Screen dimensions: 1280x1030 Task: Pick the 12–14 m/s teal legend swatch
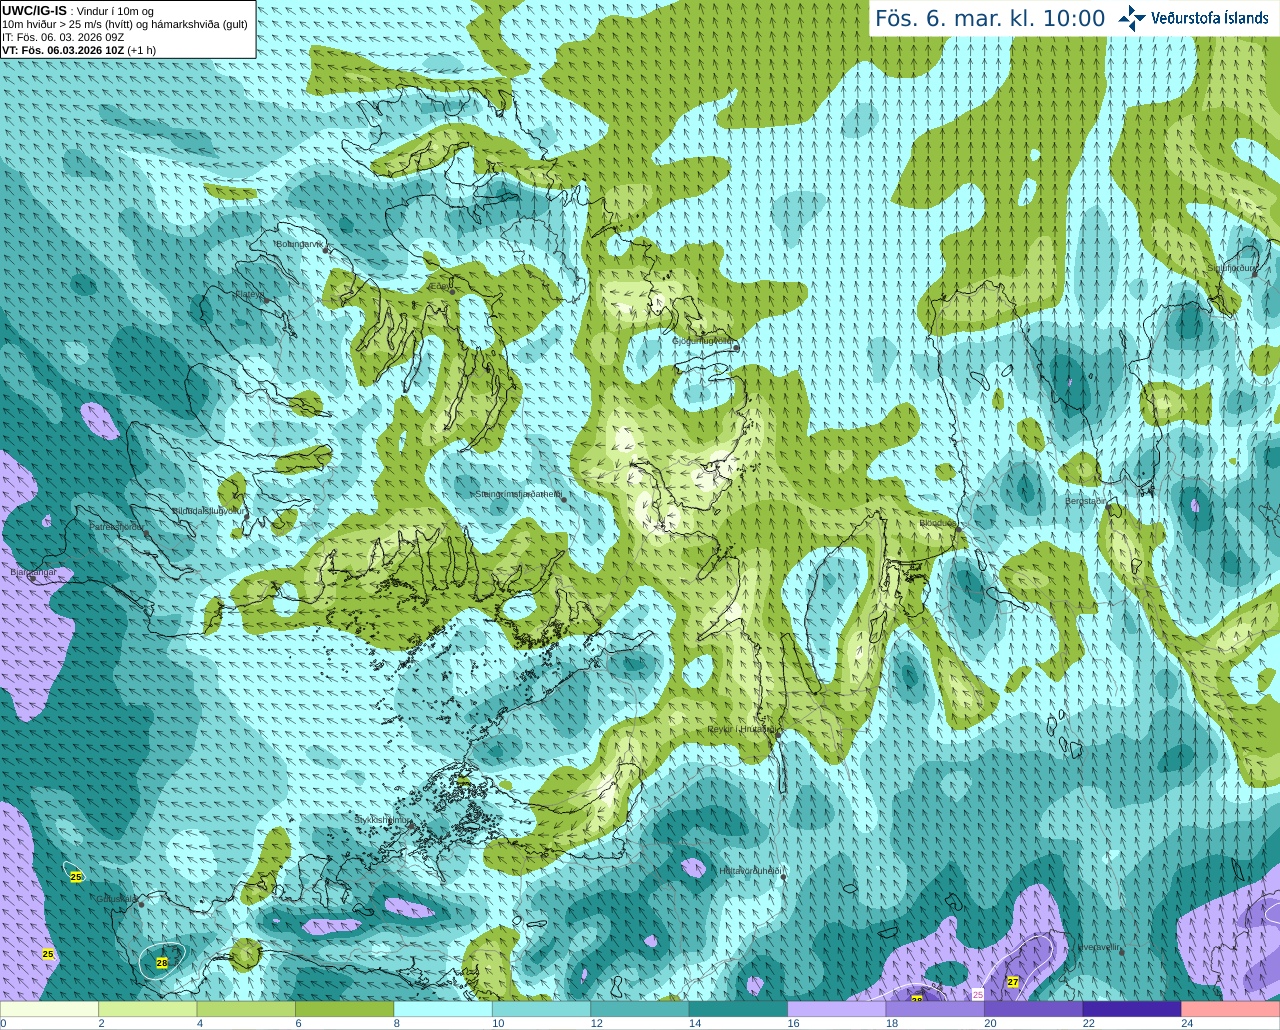640,1009
